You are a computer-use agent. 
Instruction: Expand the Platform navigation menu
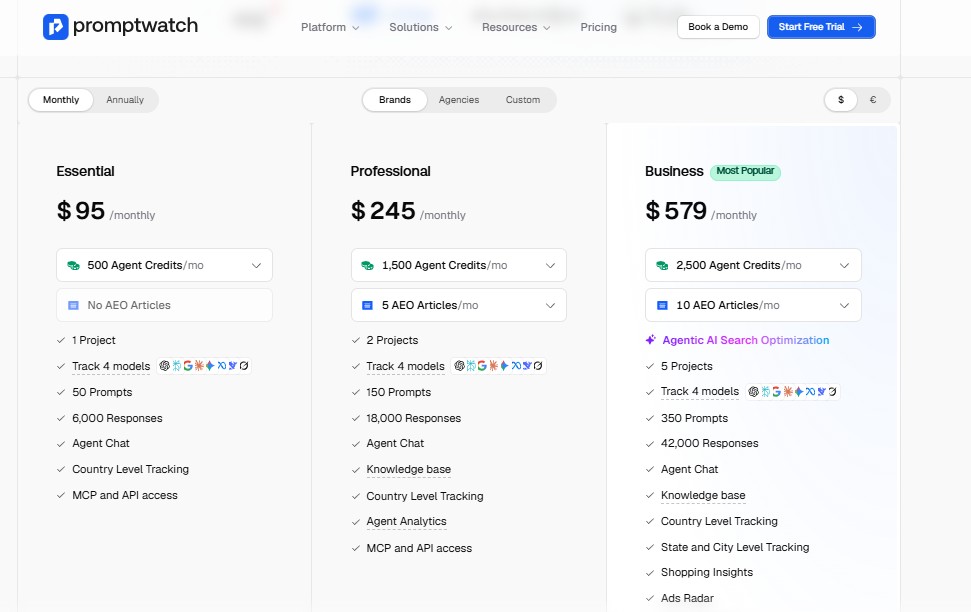(x=330, y=27)
